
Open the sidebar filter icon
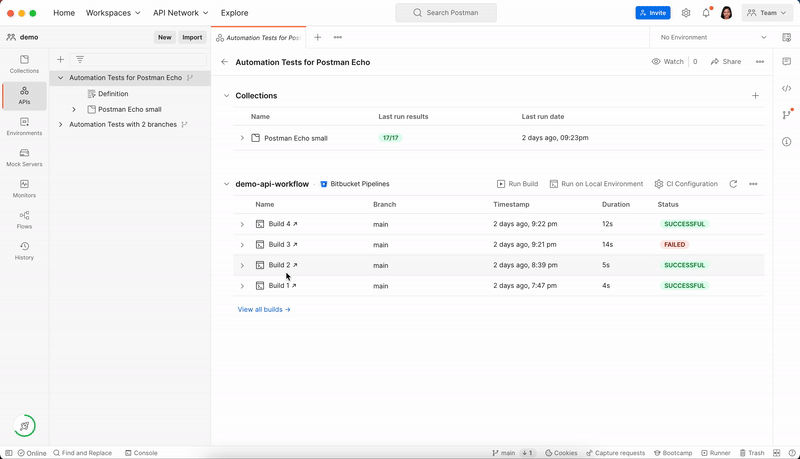[x=80, y=60]
